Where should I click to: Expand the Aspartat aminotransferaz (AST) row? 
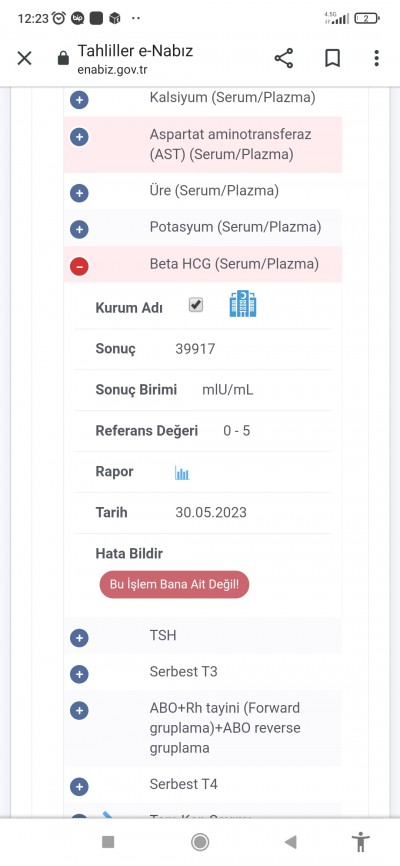click(79, 137)
